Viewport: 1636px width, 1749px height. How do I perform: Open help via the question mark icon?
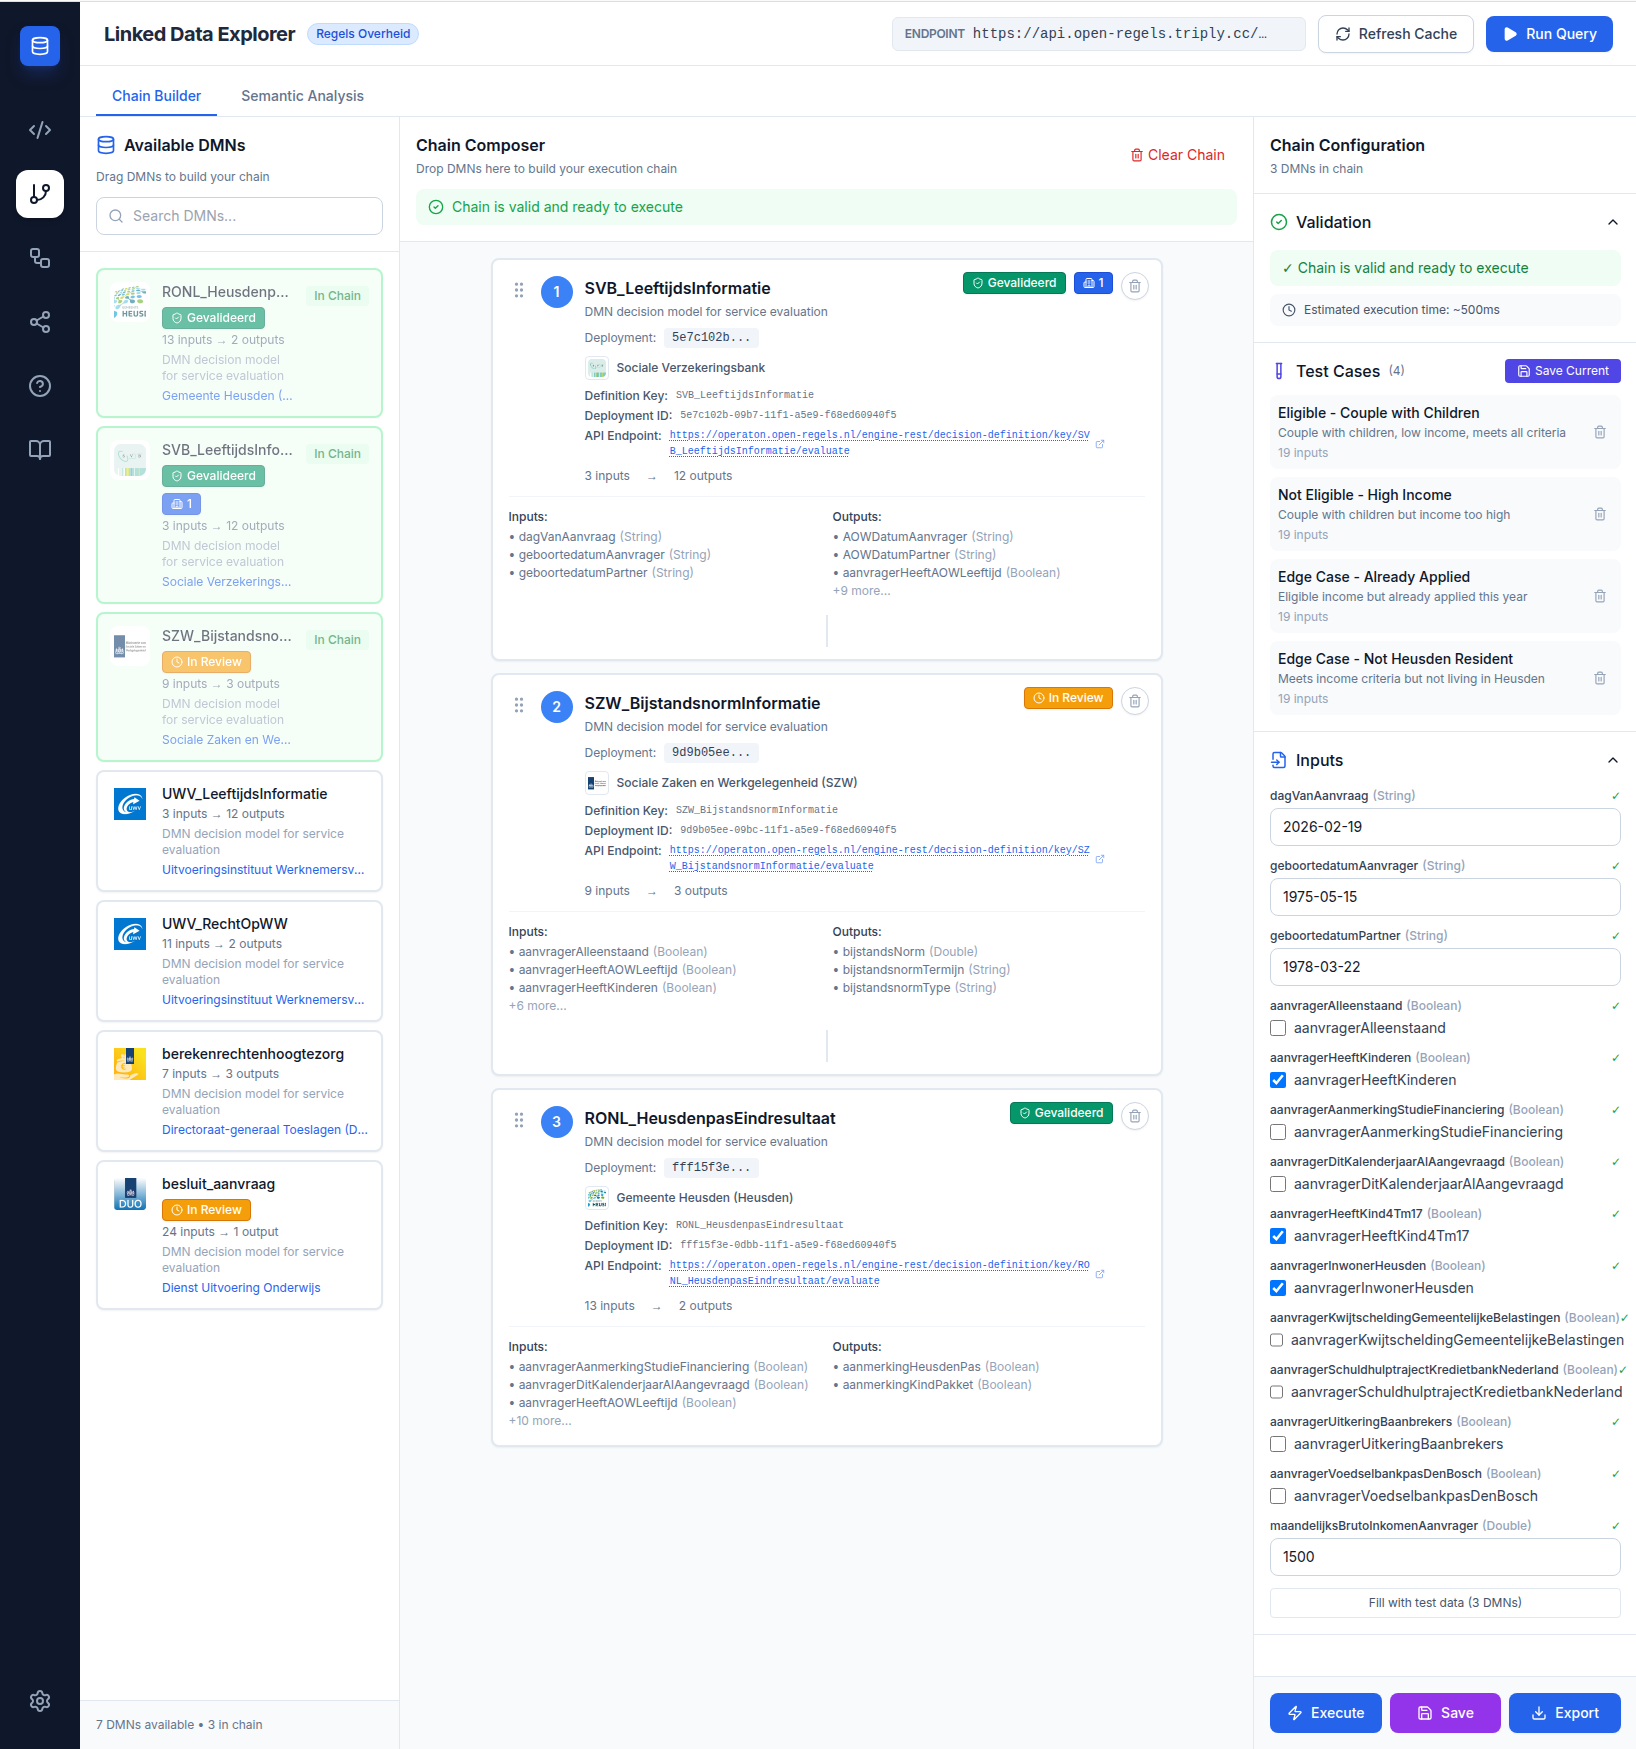pyautogui.click(x=40, y=385)
